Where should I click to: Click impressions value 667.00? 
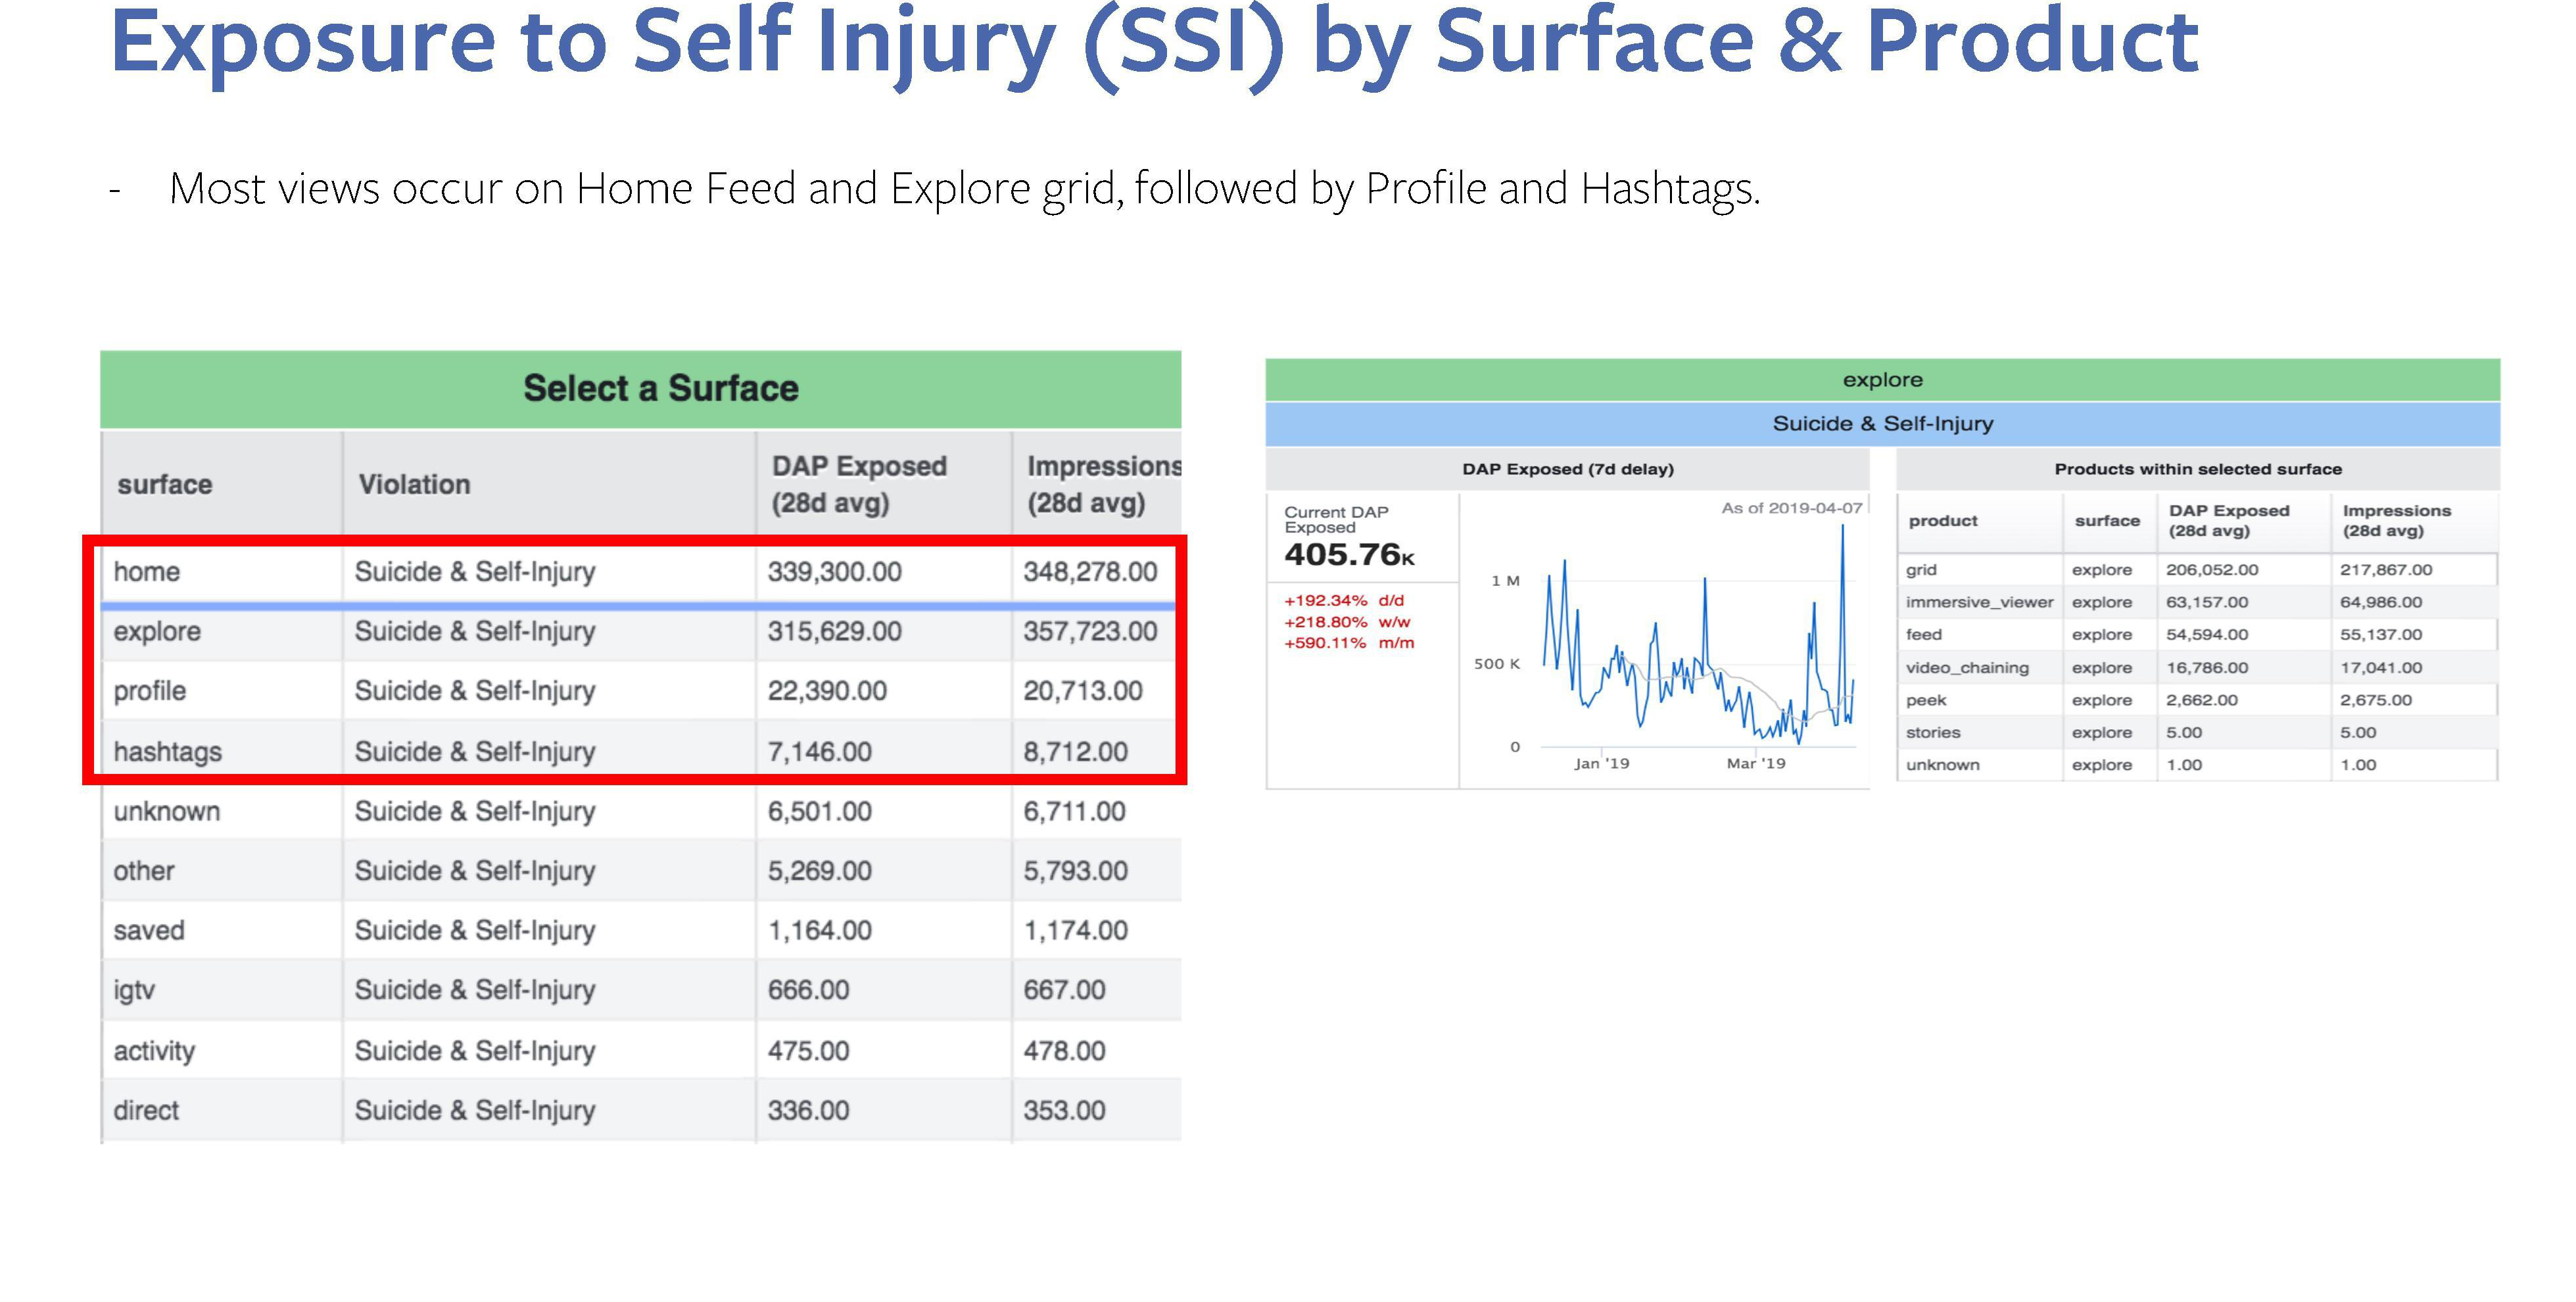click(1064, 990)
